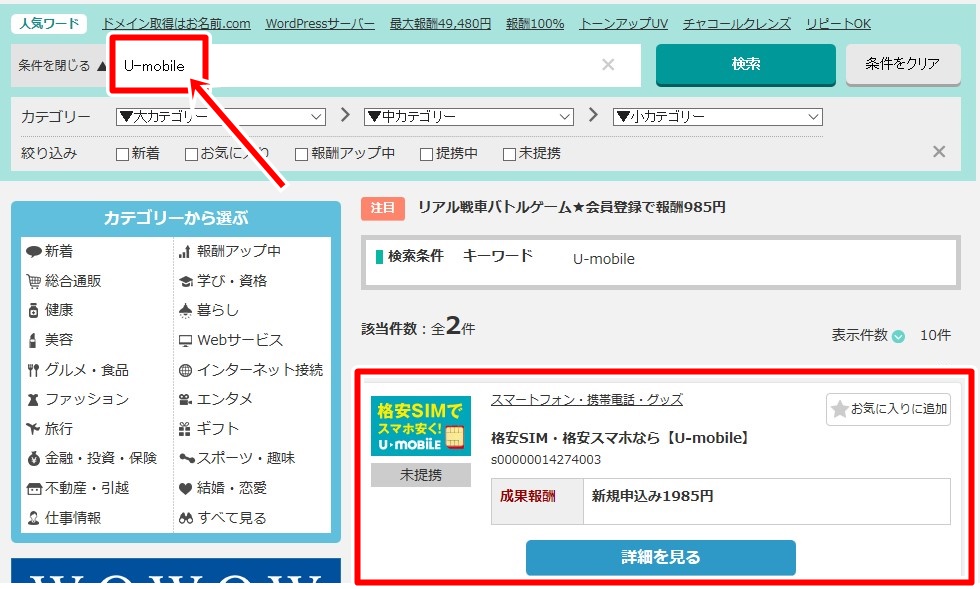The height and width of the screenshot is (589, 980).
Task: Click the monitor icon for Webサービス
Action: point(186,341)
